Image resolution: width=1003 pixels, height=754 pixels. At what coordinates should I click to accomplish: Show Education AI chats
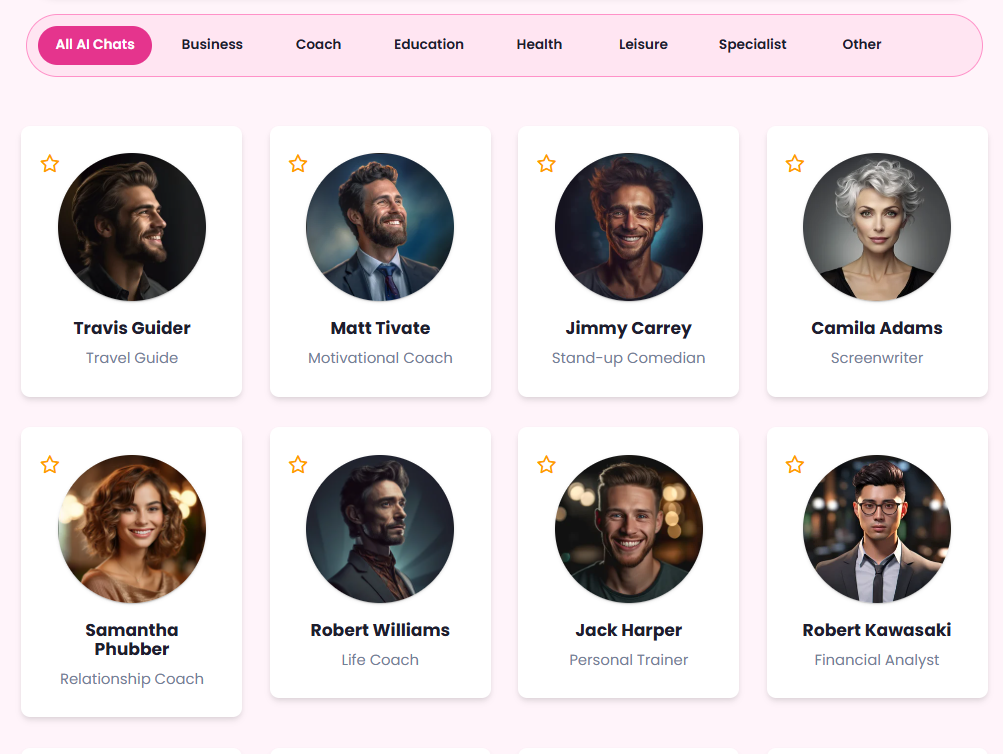click(x=429, y=45)
